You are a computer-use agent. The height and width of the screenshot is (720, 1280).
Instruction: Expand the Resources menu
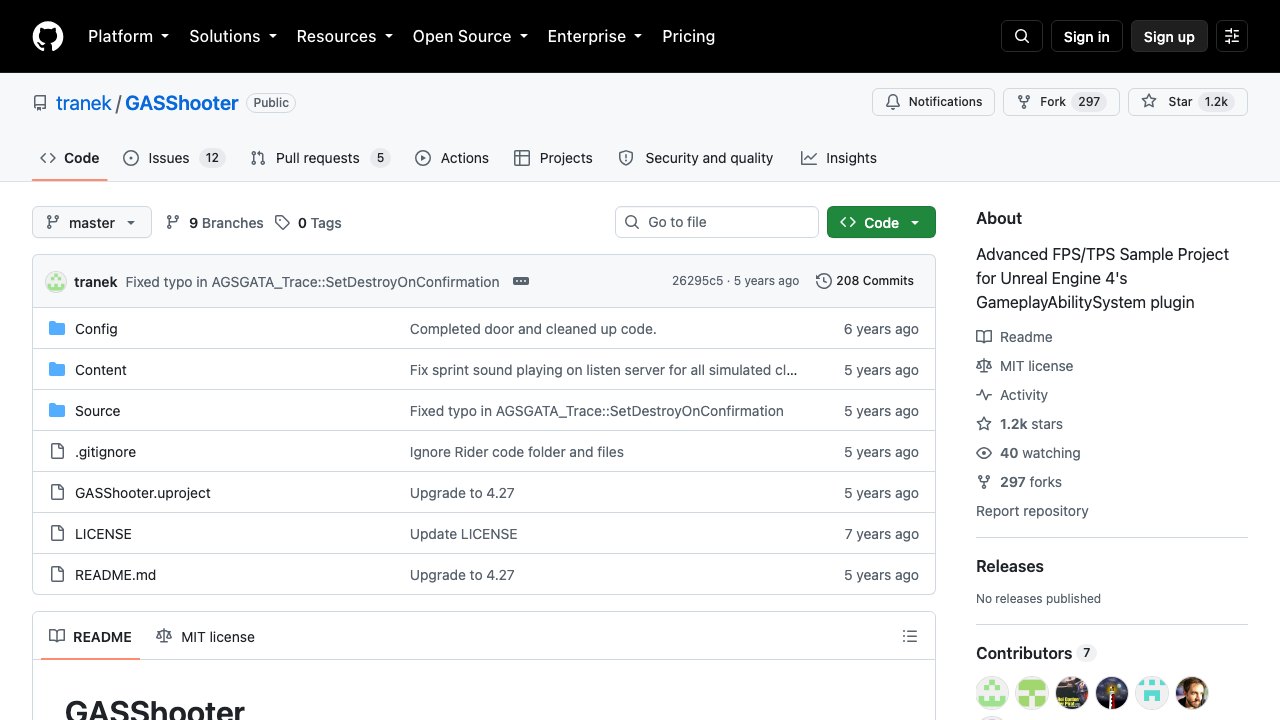point(344,37)
